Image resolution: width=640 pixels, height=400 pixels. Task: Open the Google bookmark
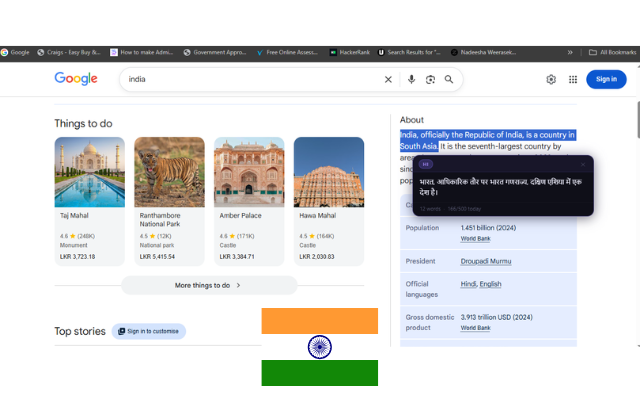[15, 52]
